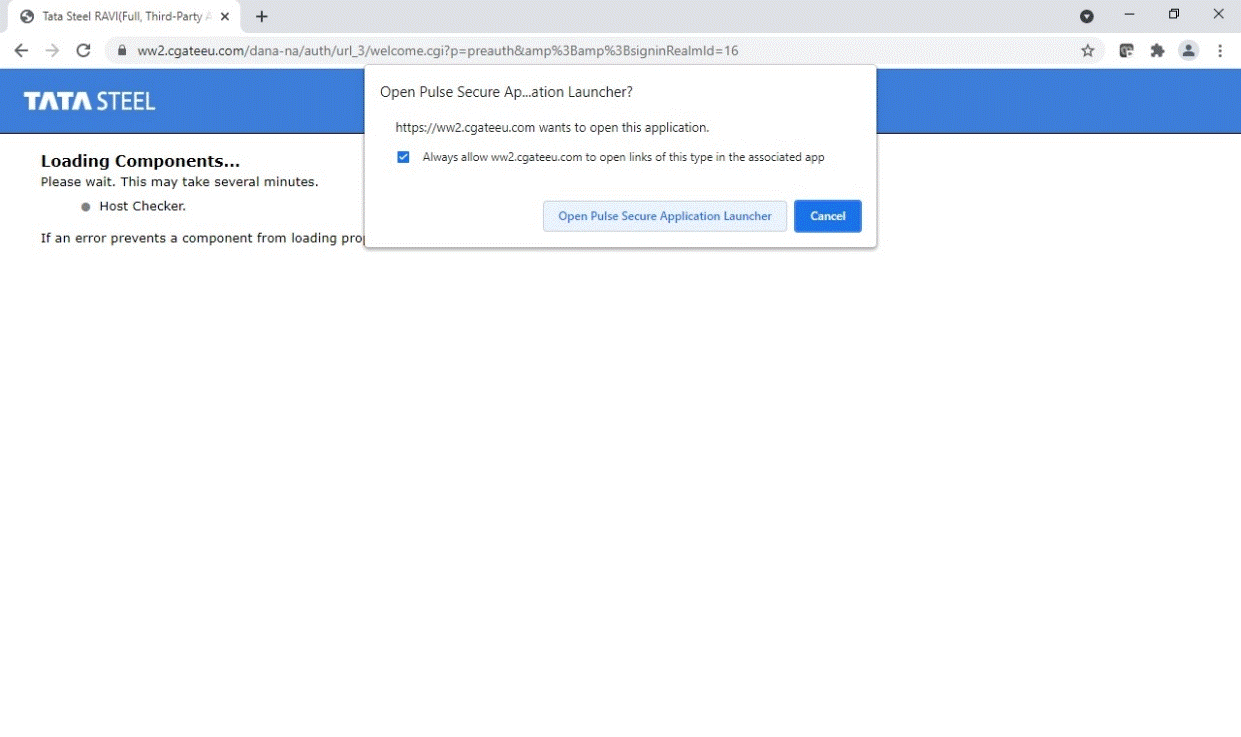Reload the page with the refresh icon
Image resolution: width=1241 pixels, height=737 pixels.
click(x=83, y=50)
